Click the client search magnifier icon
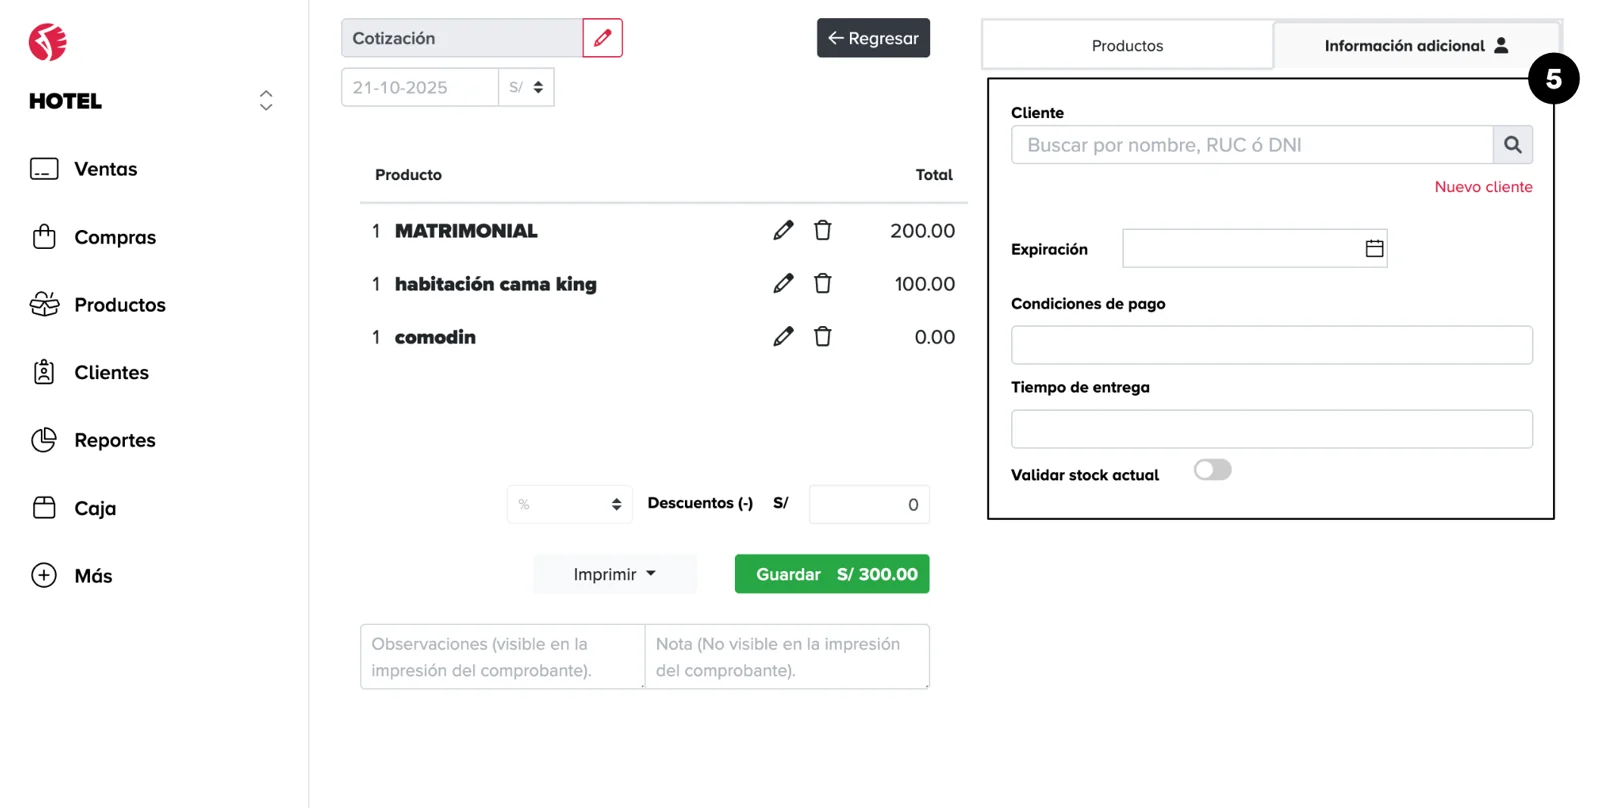Viewport: 1600px width, 808px height. 1512,145
